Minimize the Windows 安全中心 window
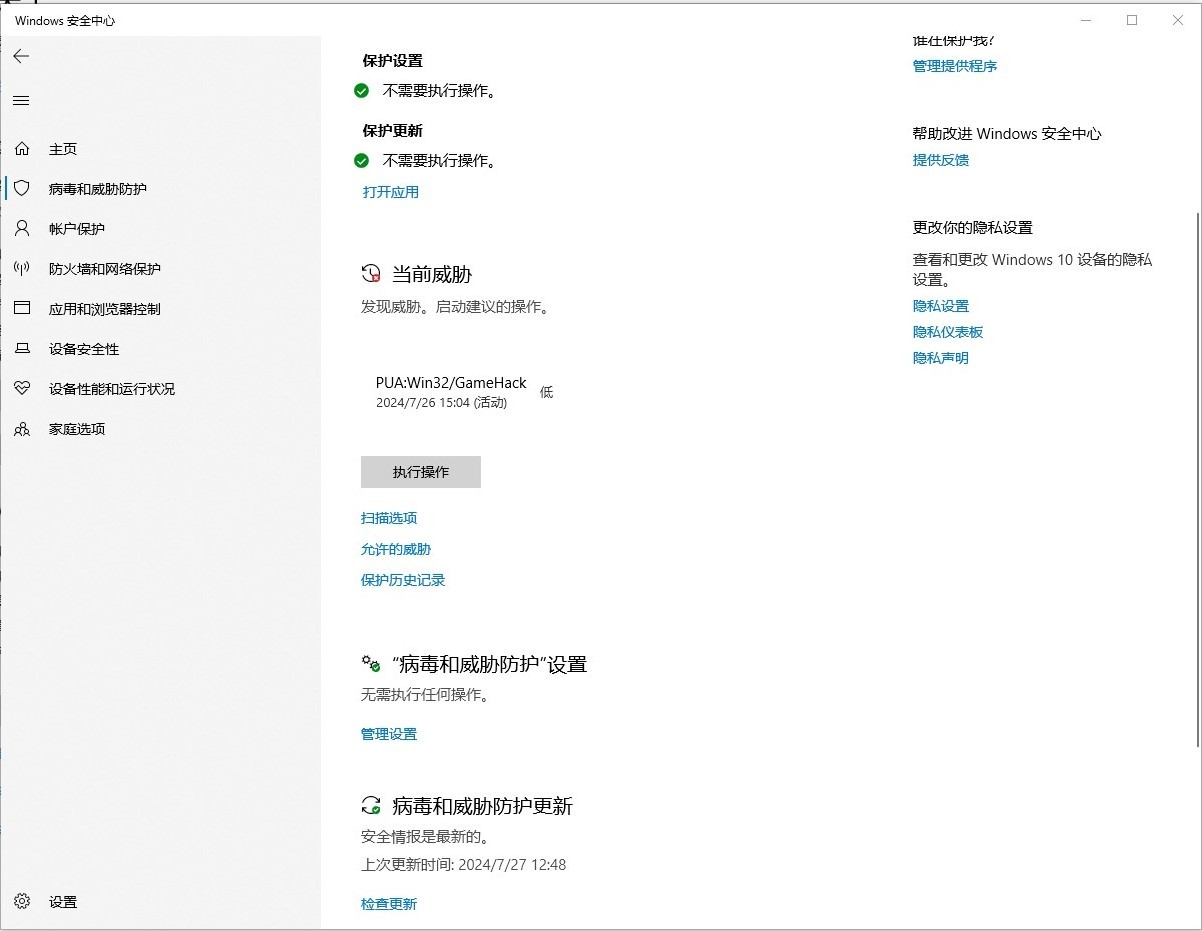Image resolution: width=1202 pixels, height=931 pixels. coord(1086,20)
